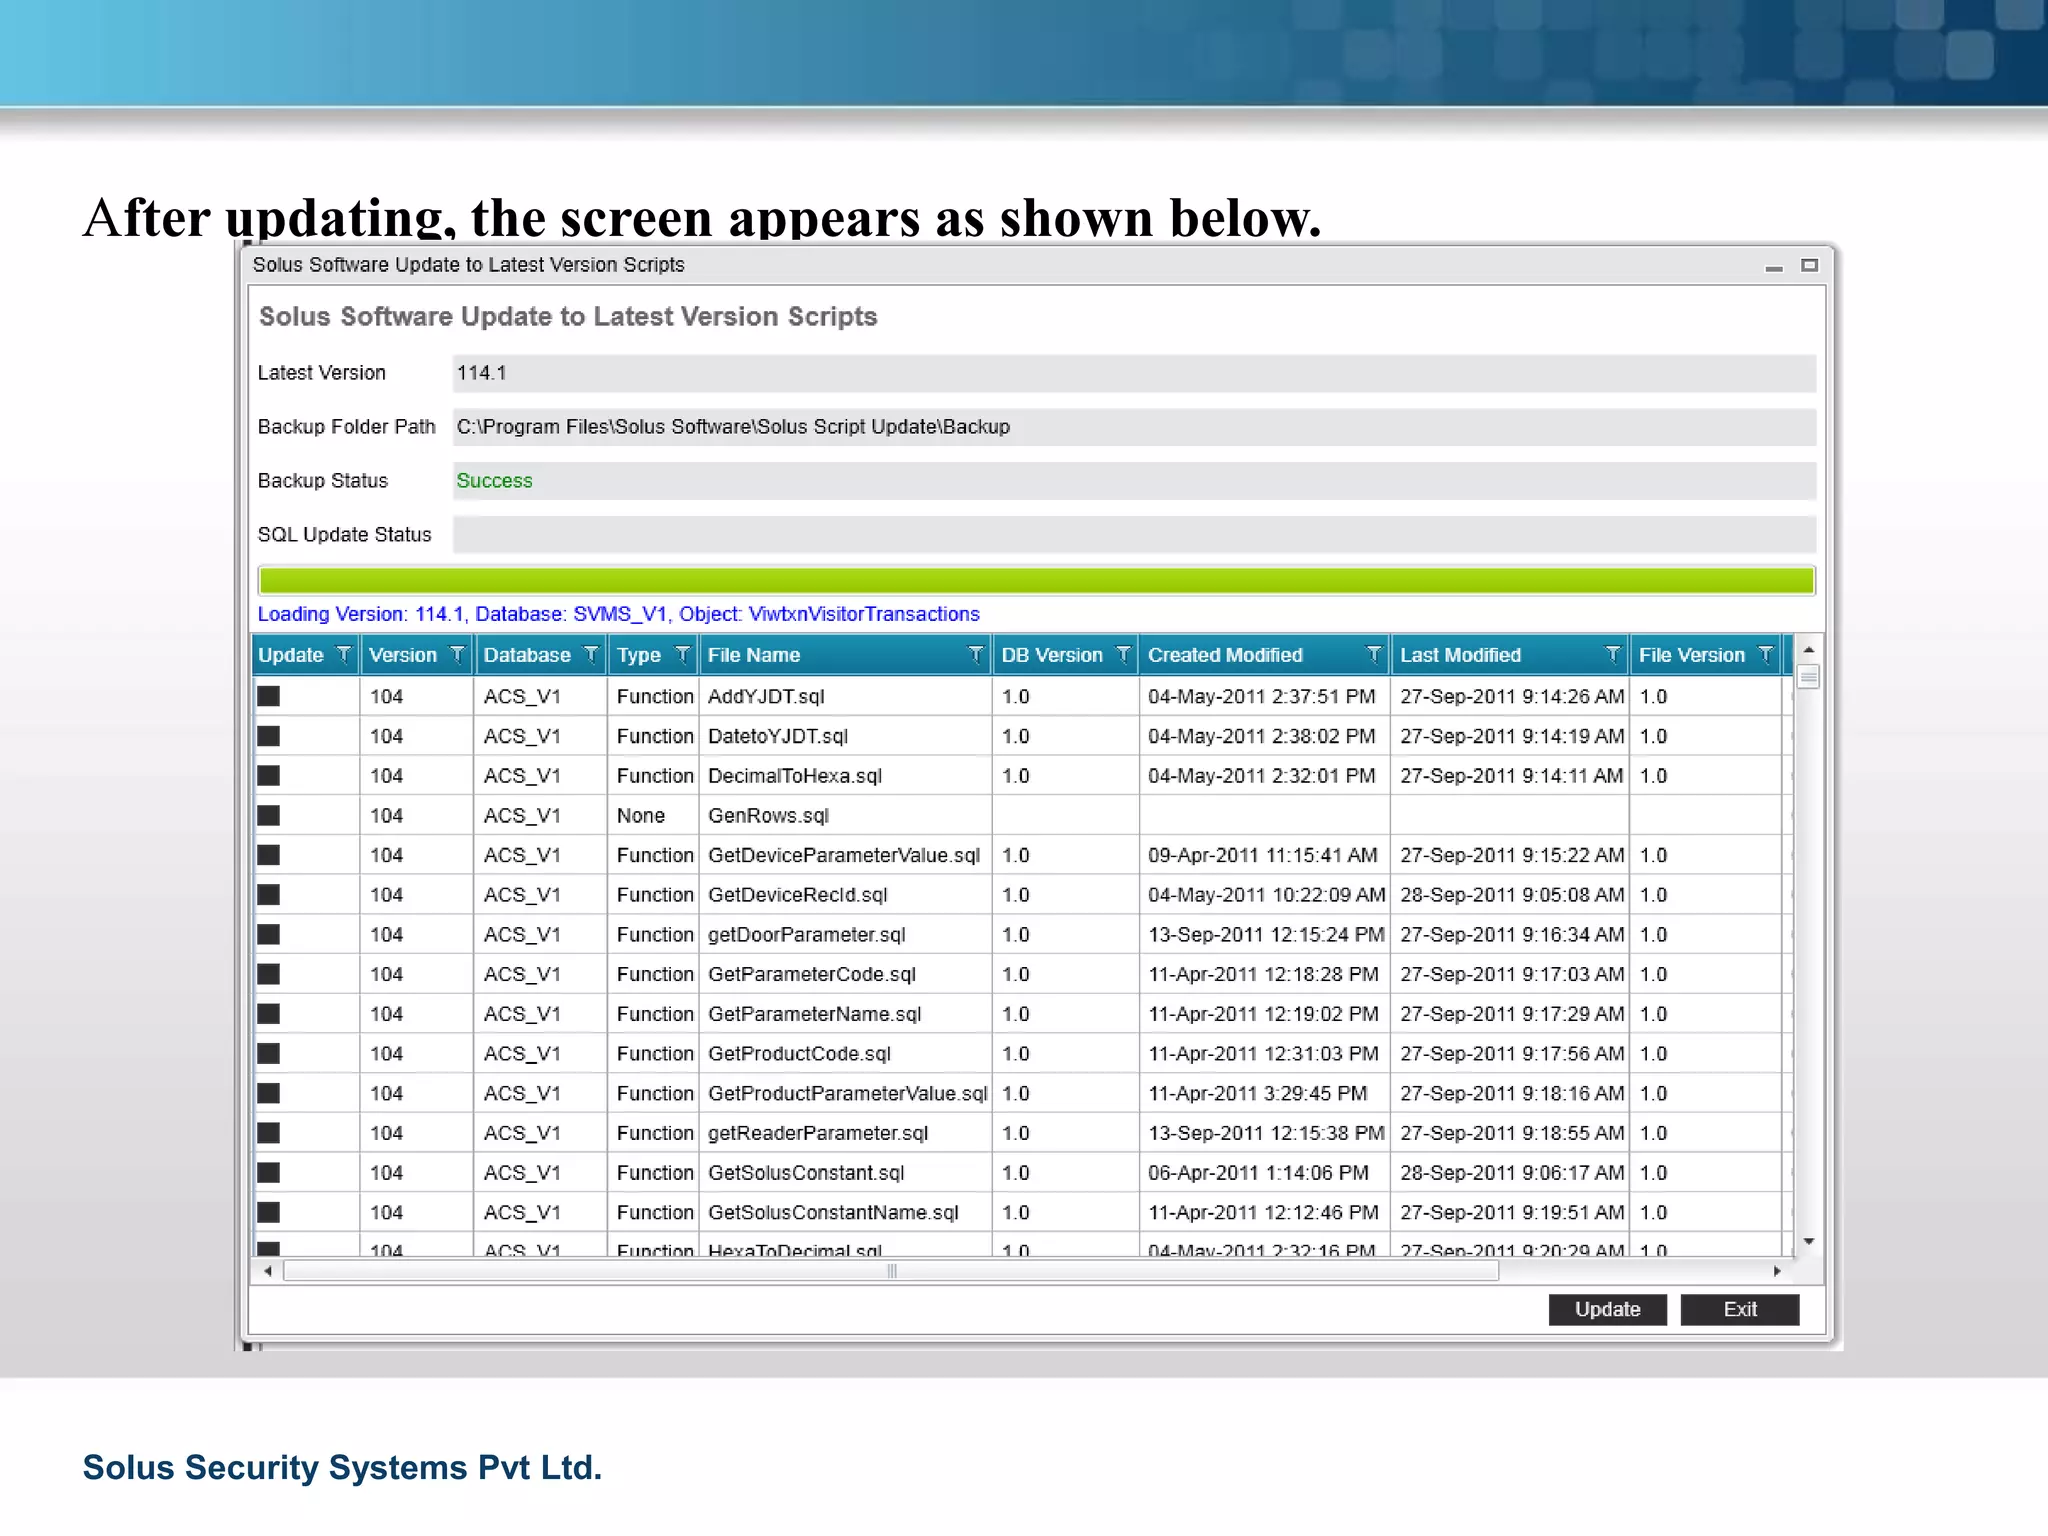This screenshot has height=1536, width=2048.
Task: Toggle Update checkbox for getDoorParameter.sql
Action: [269, 934]
